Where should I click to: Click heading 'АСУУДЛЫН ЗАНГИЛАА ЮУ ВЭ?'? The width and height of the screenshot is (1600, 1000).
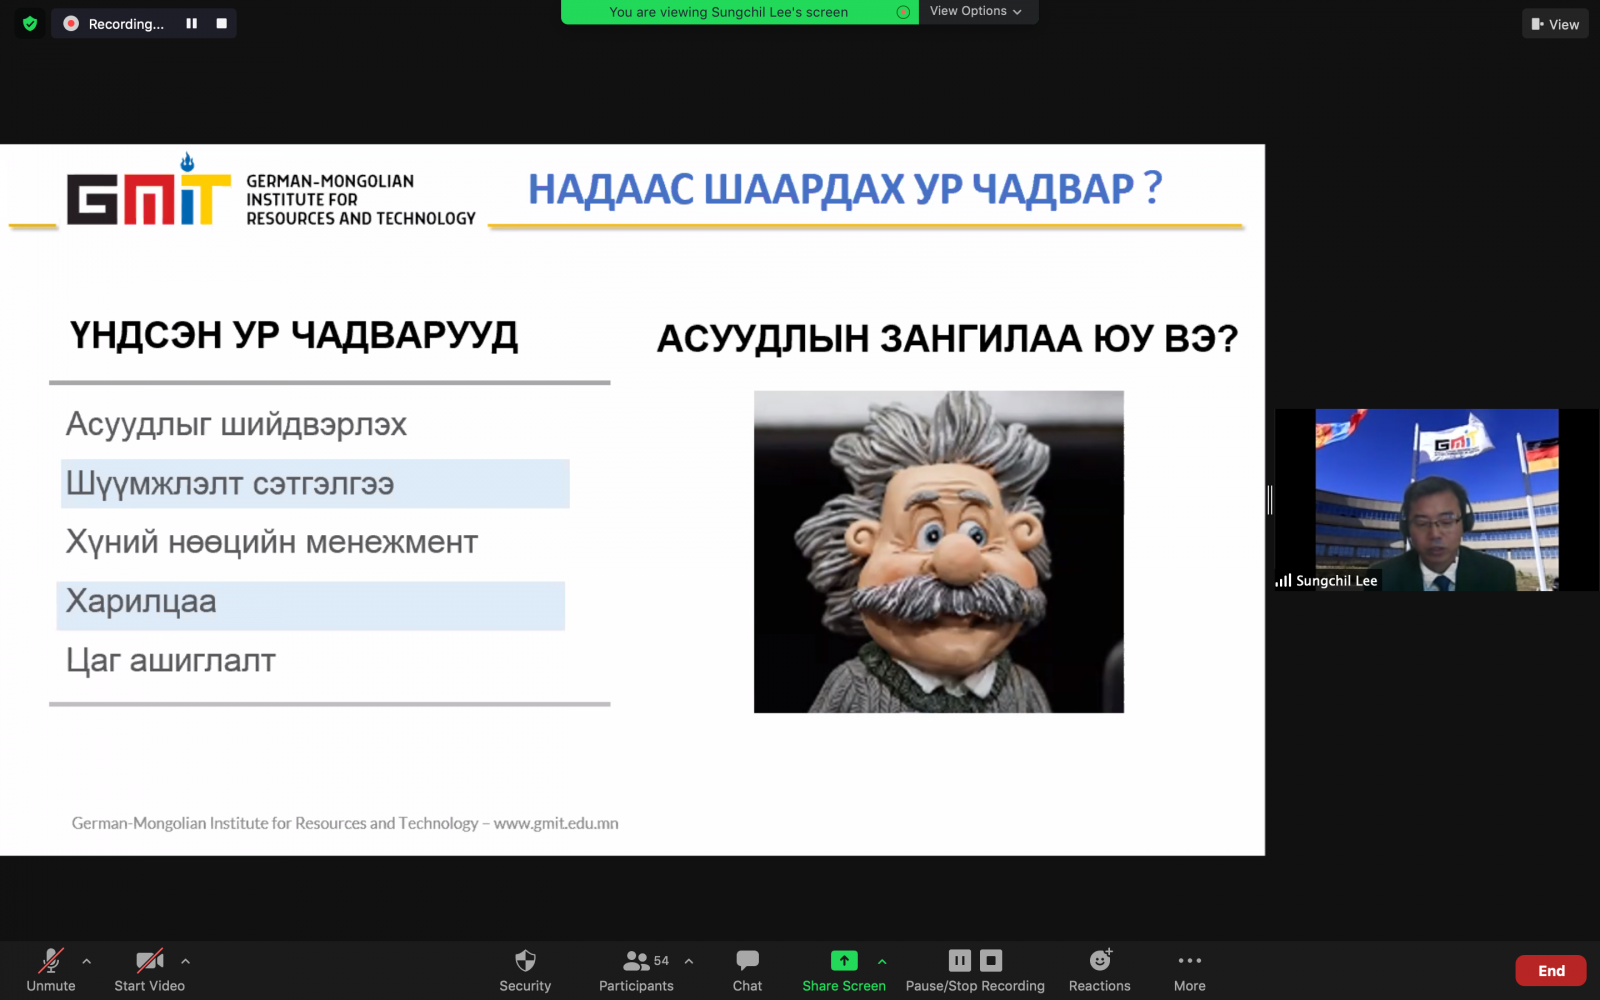947,339
